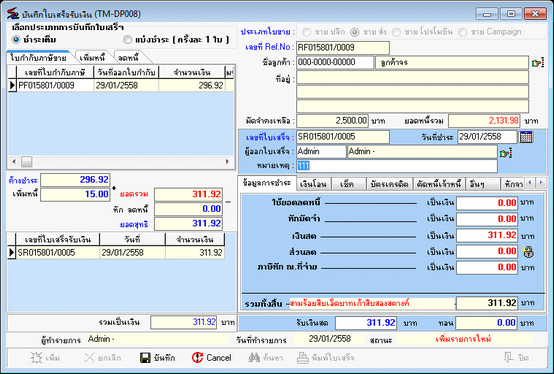Open the เงินโอน payment tab
The height and width of the screenshot is (374, 554).
pos(313,184)
